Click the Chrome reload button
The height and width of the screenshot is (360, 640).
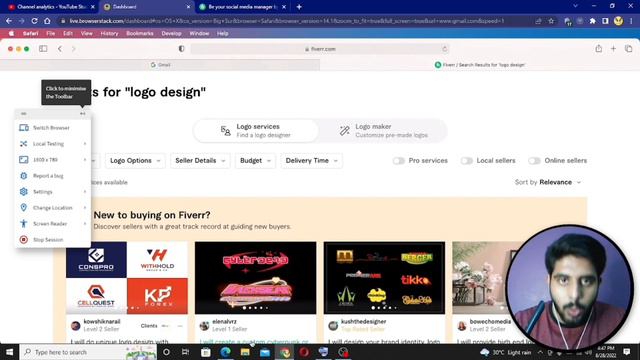(34, 21)
